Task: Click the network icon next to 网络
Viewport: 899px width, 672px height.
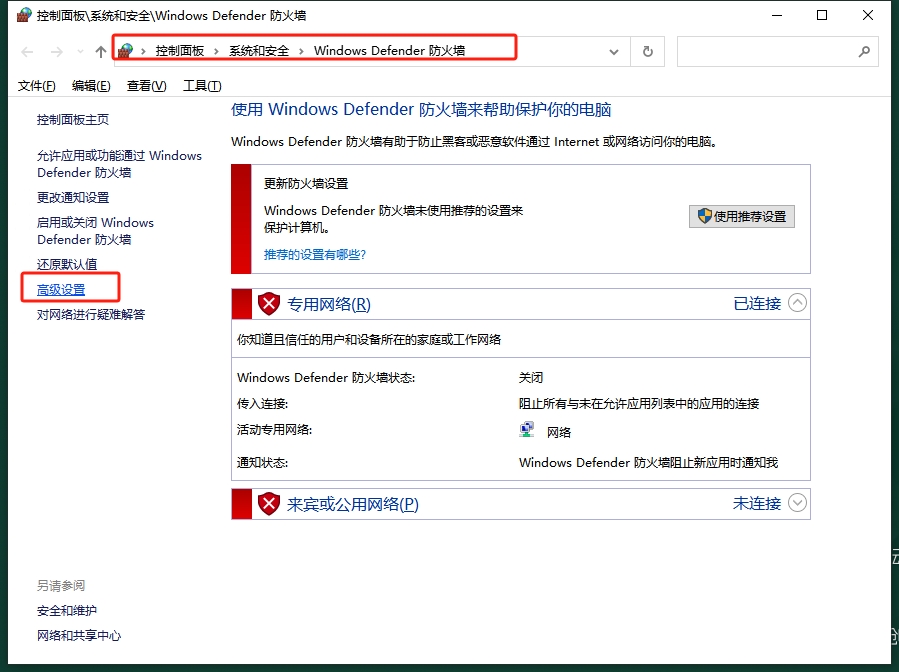Action: (x=526, y=429)
